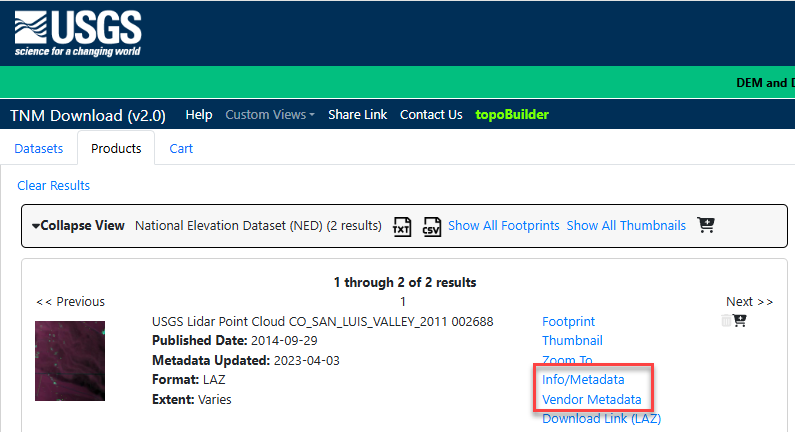Click Format: LAZ text

click(x=189, y=379)
